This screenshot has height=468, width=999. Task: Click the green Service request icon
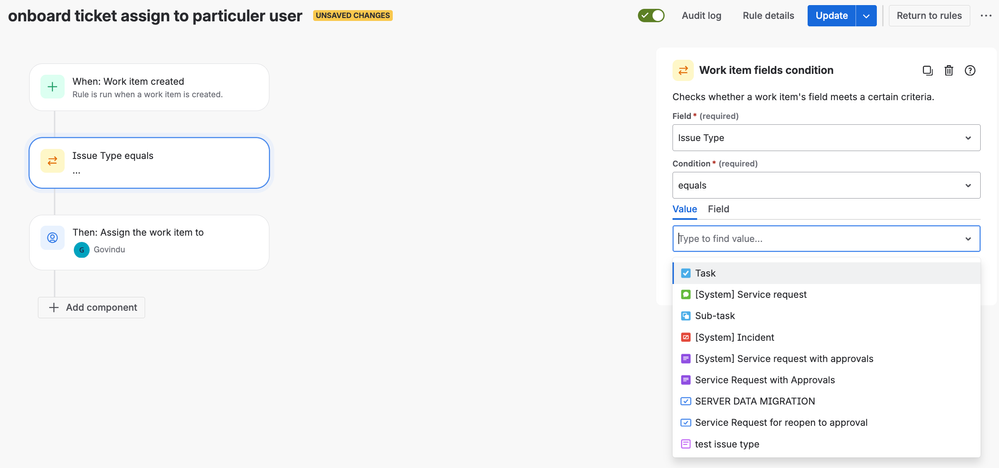[686, 295]
